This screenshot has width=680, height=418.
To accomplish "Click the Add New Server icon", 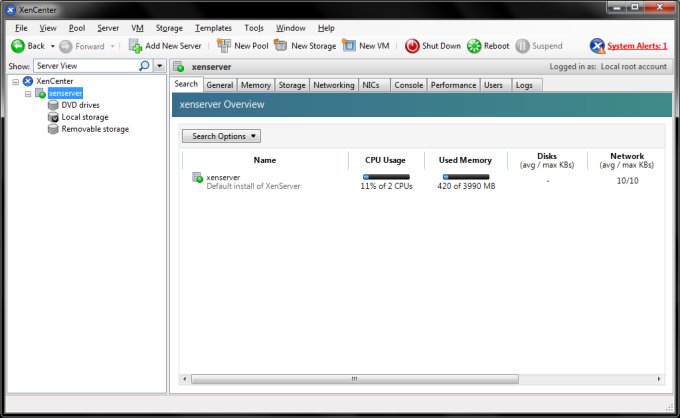I will tap(135, 46).
